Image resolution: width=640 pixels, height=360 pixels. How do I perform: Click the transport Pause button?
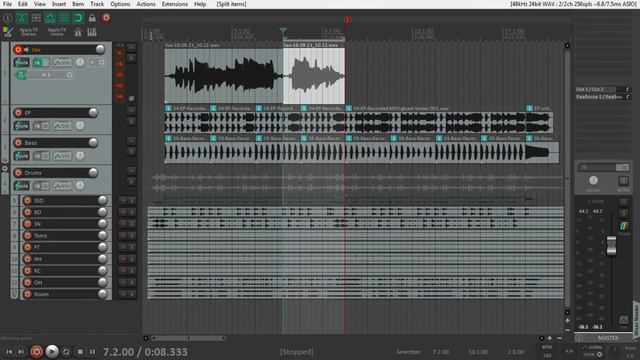tap(93, 351)
